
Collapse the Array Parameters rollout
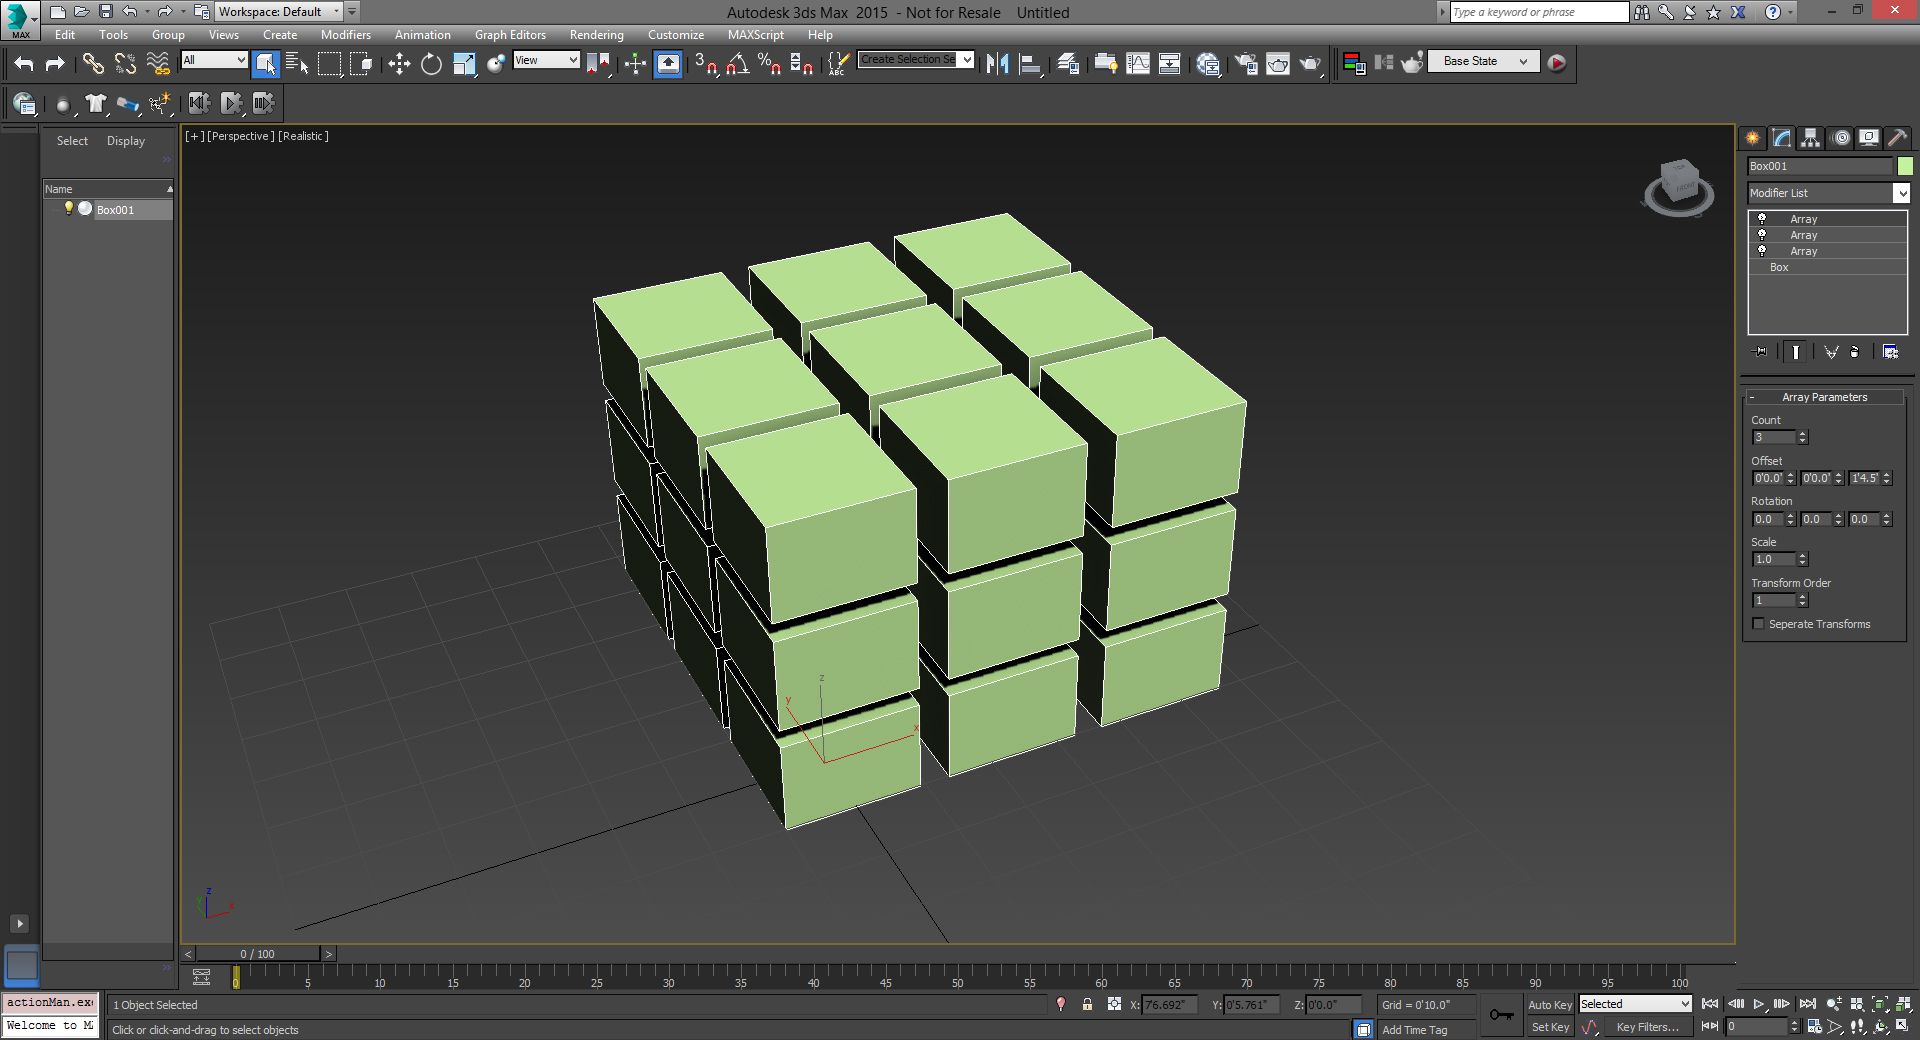(1824, 397)
